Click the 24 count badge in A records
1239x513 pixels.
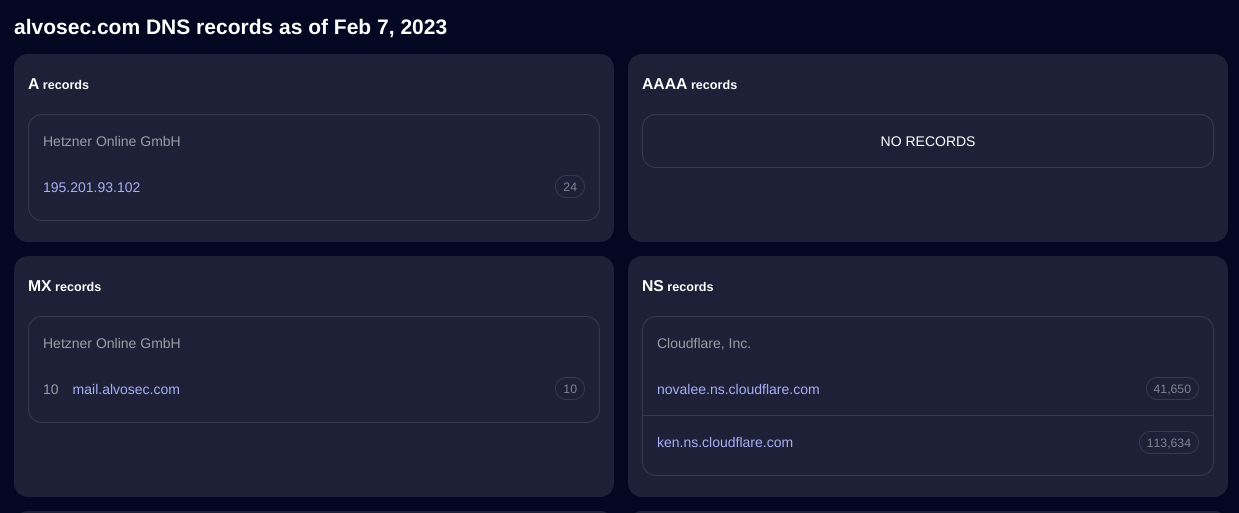pos(570,187)
